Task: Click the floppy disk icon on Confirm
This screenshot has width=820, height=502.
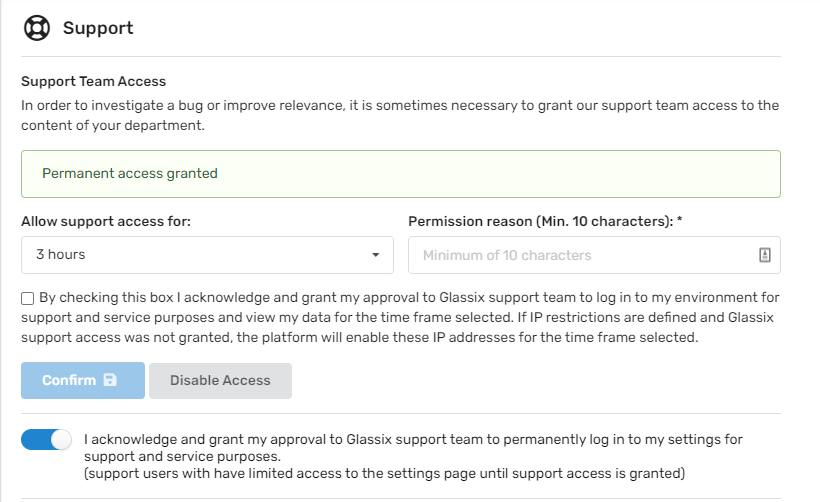Action: coord(110,381)
